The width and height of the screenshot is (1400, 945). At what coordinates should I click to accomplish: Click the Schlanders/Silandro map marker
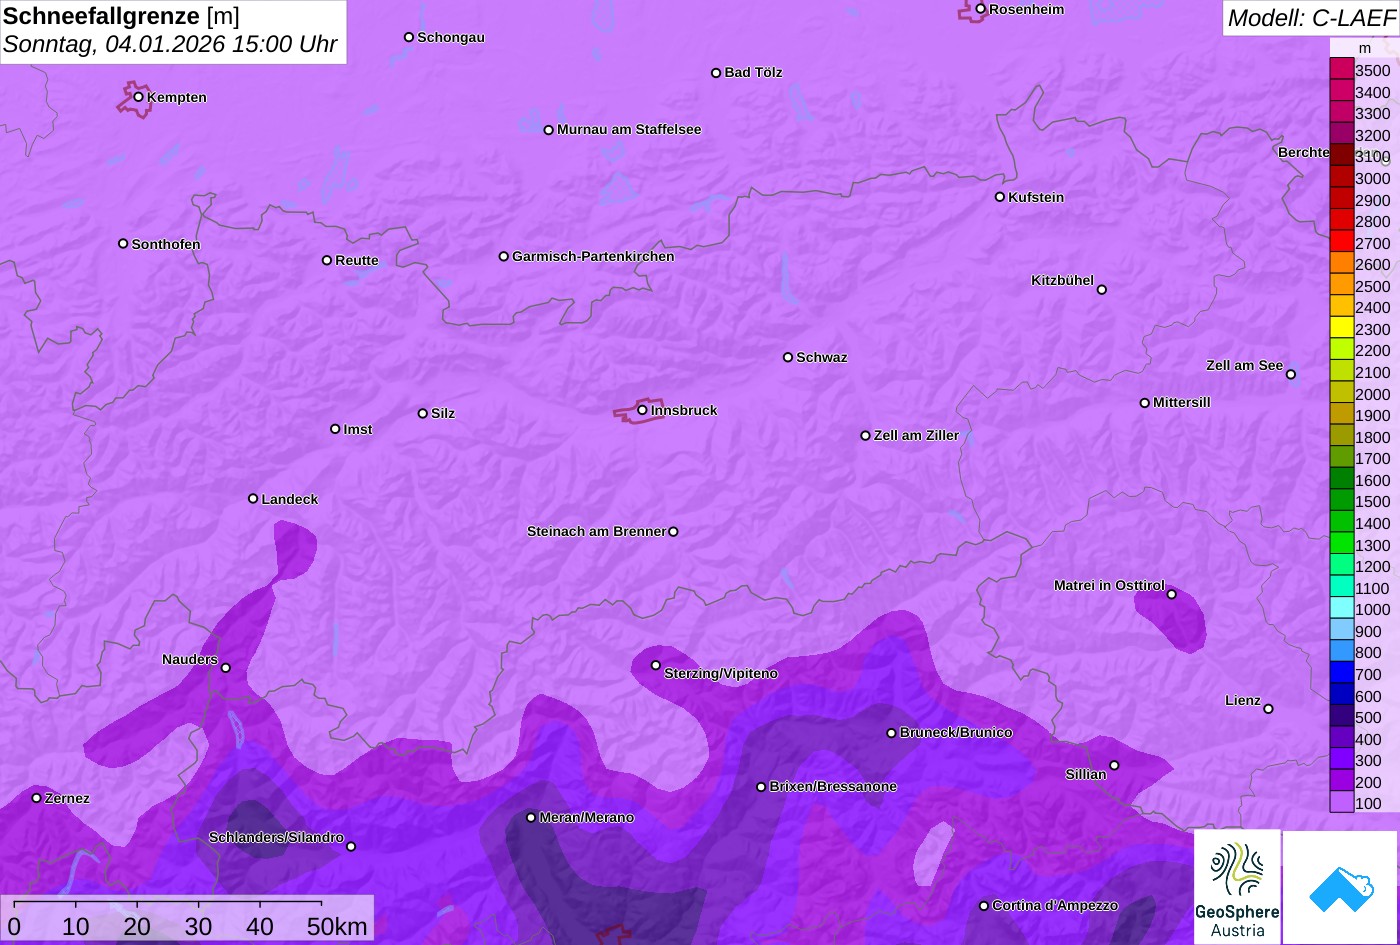click(351, 847)
